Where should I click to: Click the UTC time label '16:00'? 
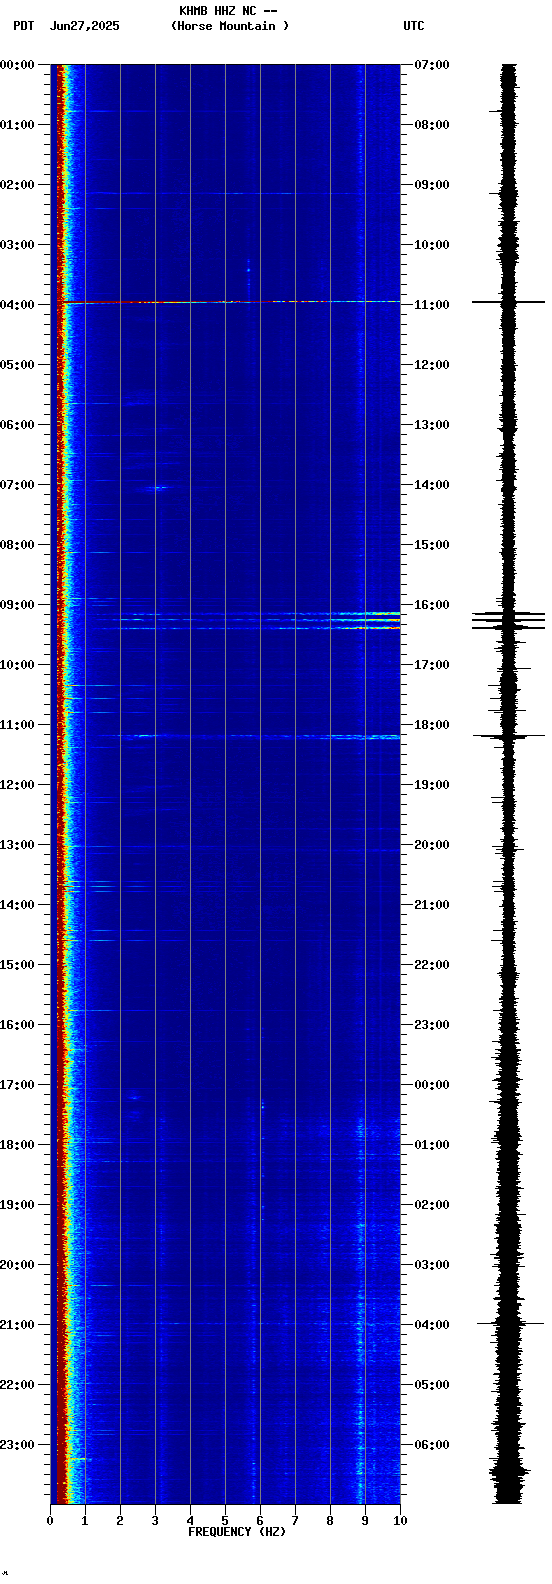click(432, 605)
